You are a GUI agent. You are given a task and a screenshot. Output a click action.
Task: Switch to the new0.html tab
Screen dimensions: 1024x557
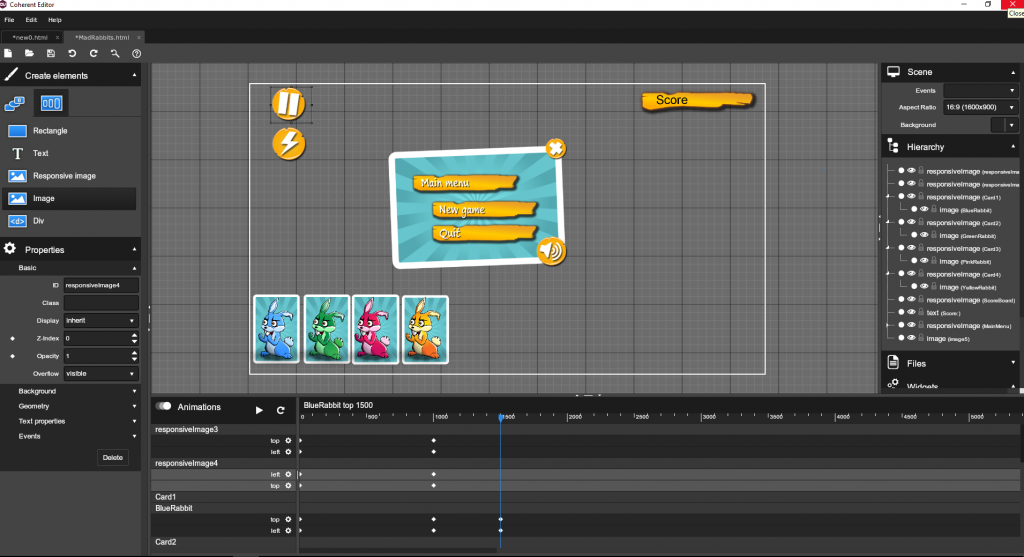tap(29, 37)
